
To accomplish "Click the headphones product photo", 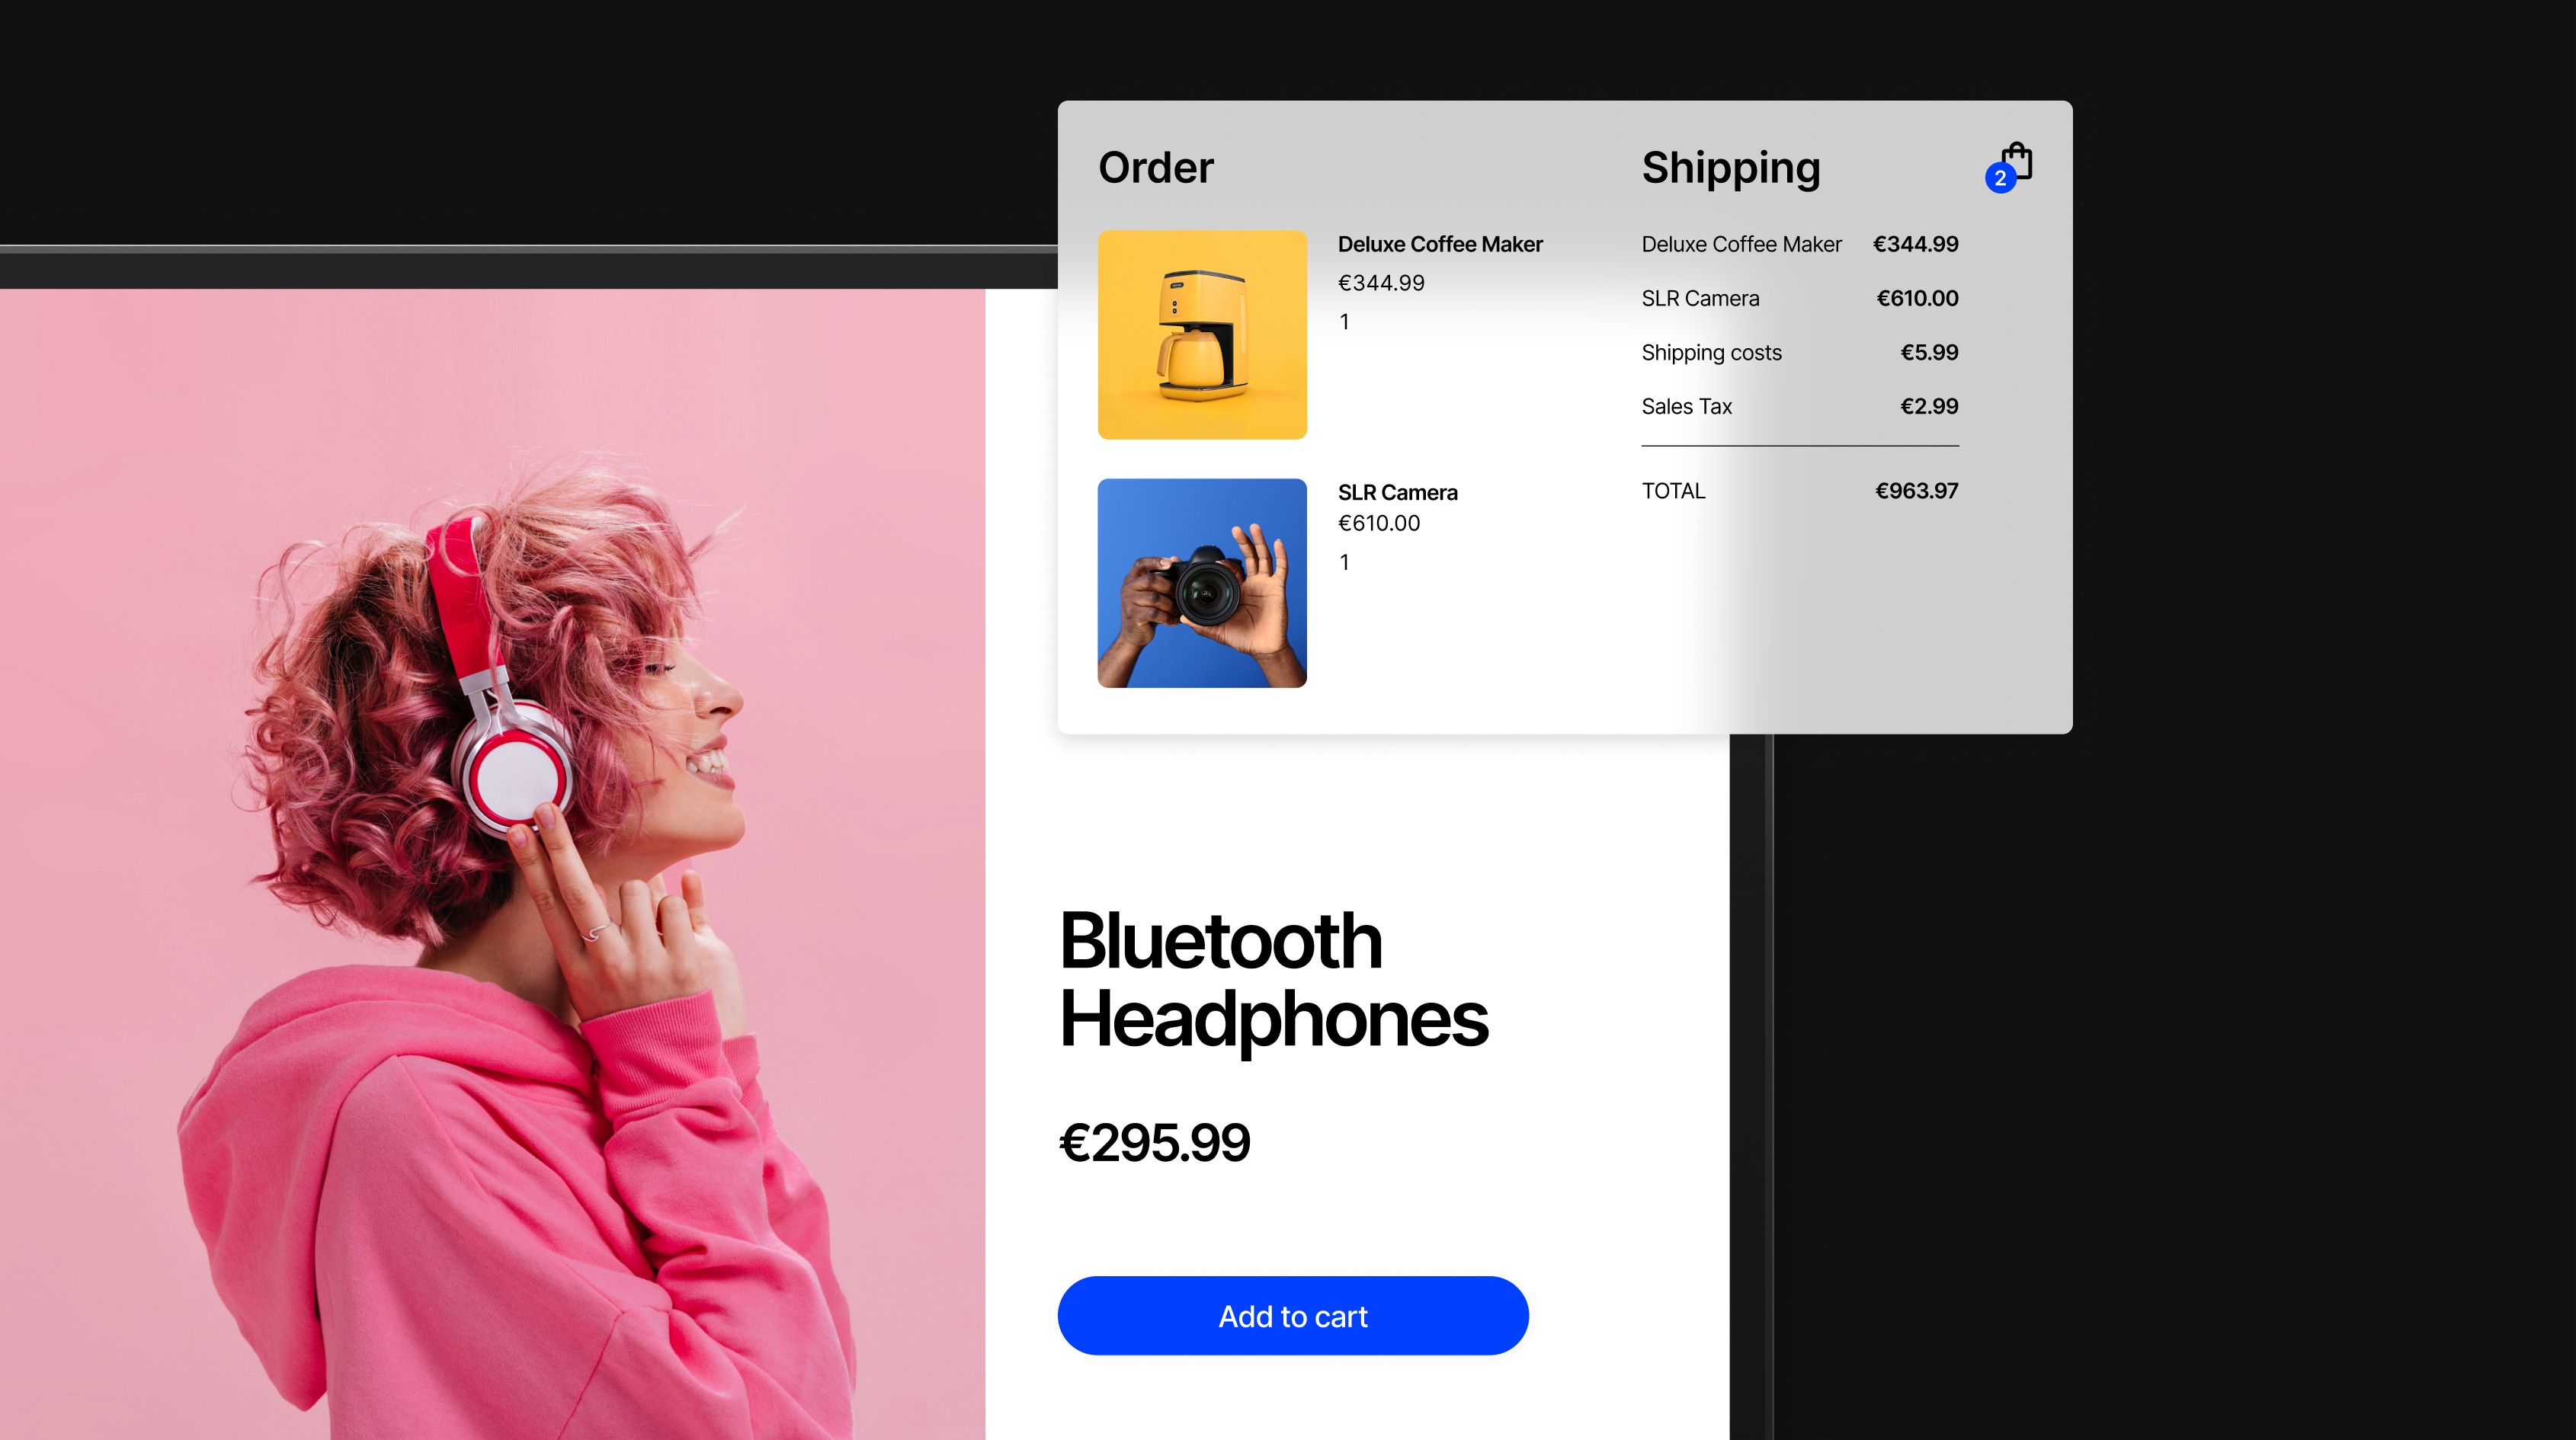I will (492, 864).
